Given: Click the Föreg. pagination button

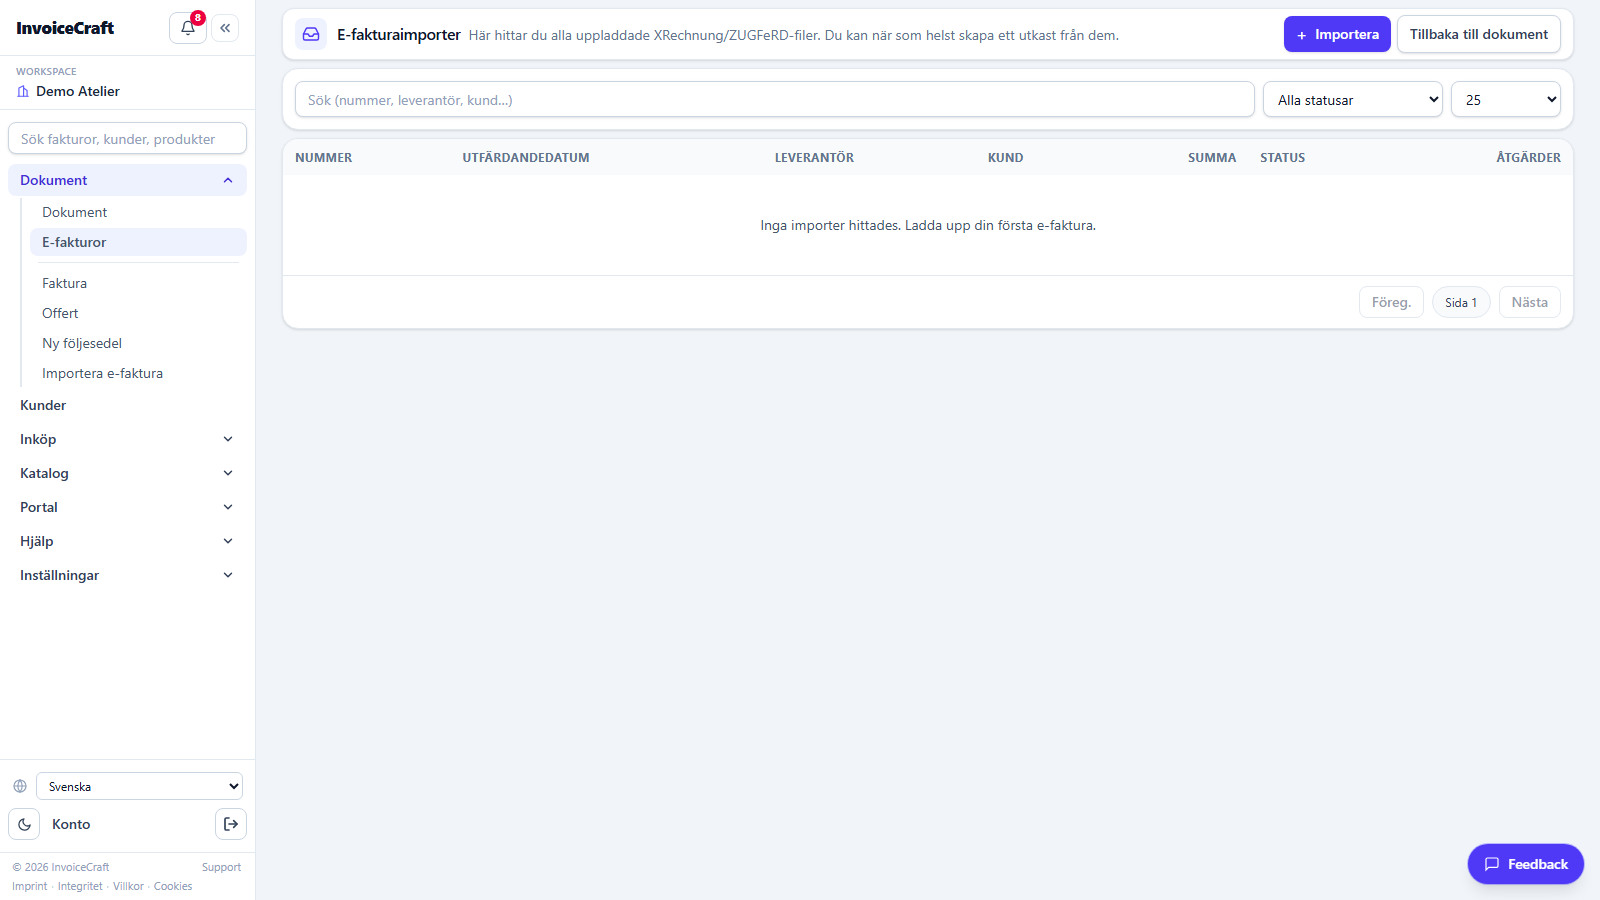Looking at the screenshot, I should point(1391,302).
